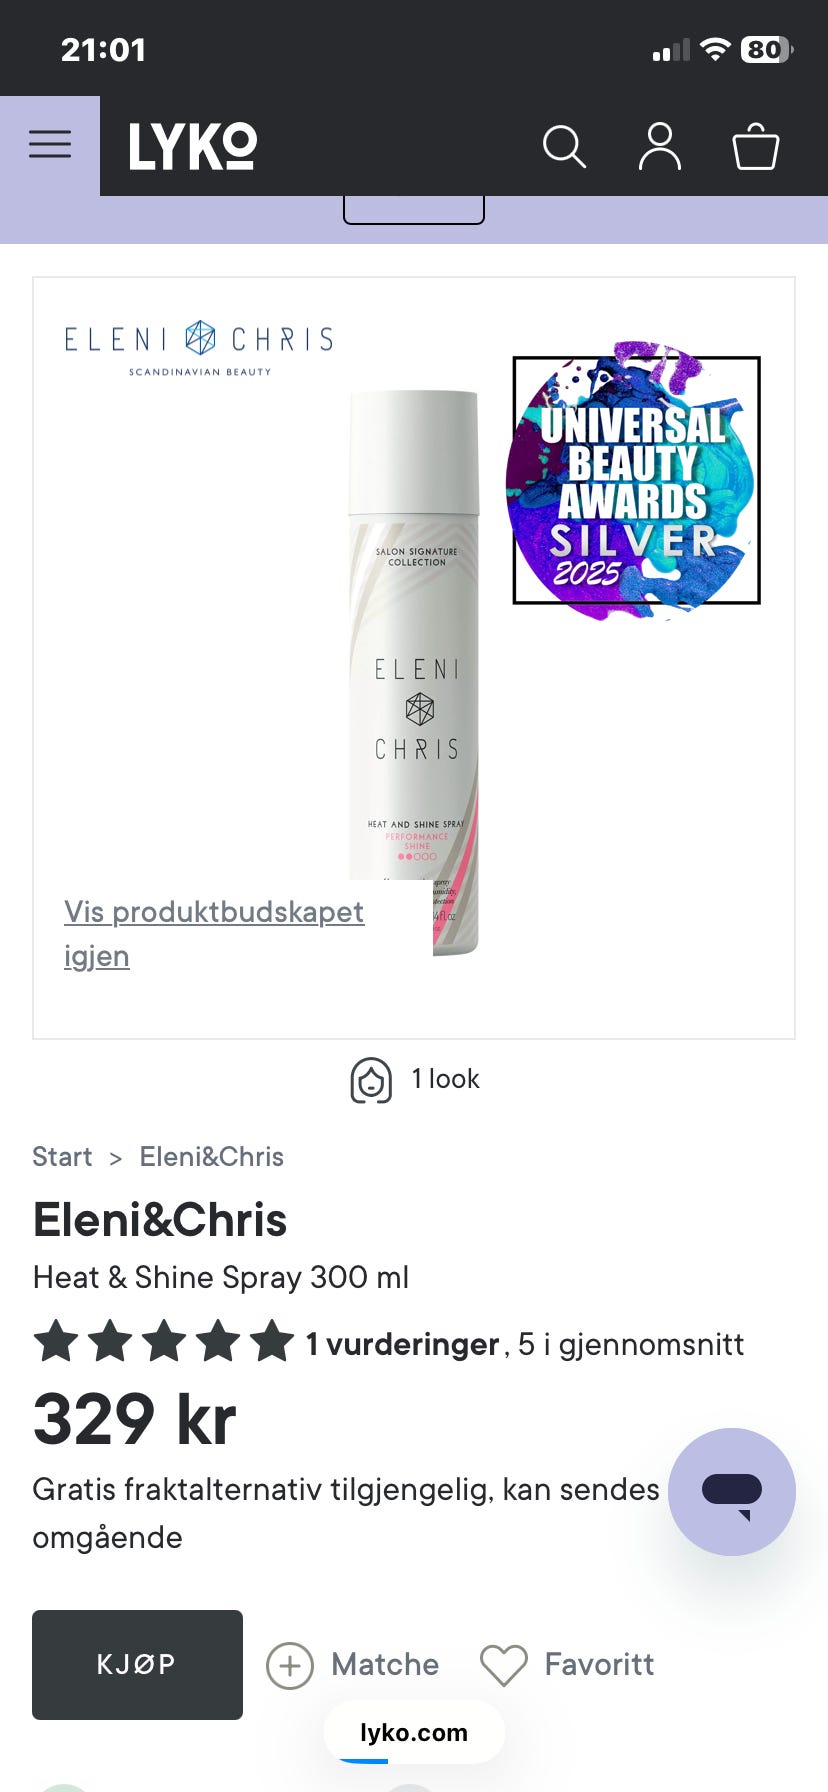Click the five-star rating
Screen dimensions: 828x1792
pyautogui.click(x=163, y=1342)
